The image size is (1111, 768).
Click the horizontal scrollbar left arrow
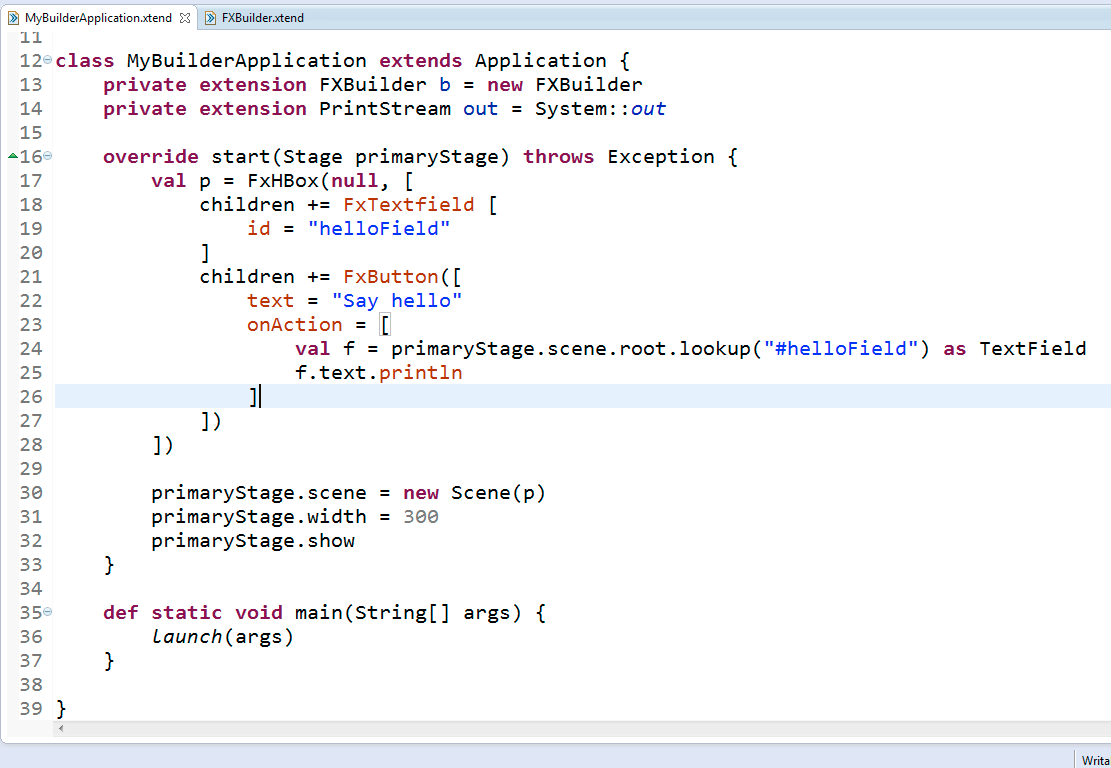(62, 729)
